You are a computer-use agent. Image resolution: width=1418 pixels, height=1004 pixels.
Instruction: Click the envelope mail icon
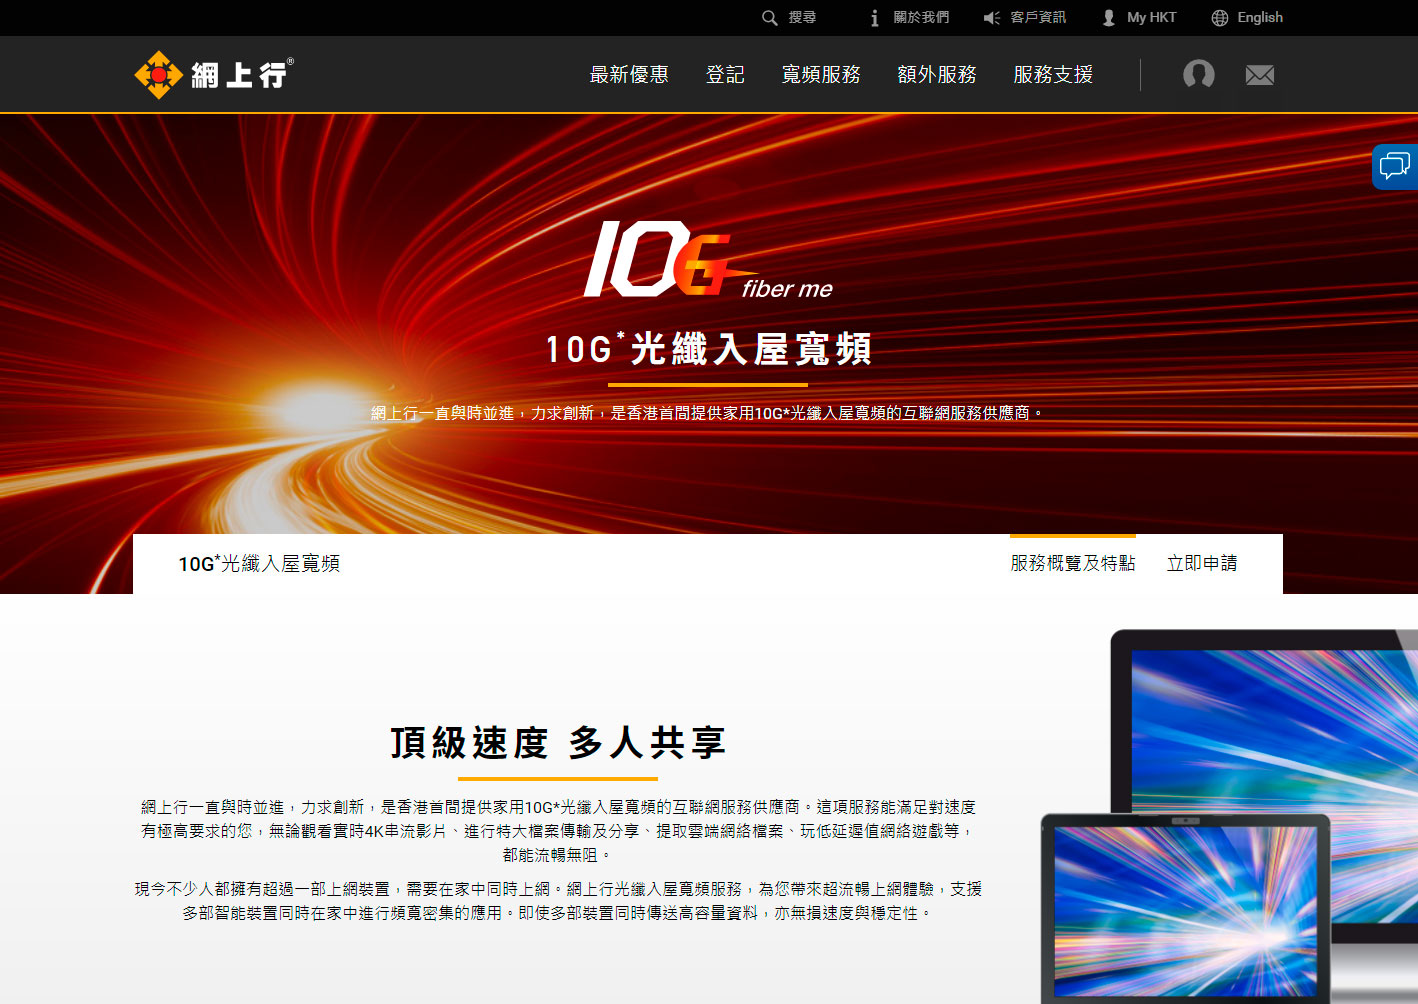coord(1260,75)
